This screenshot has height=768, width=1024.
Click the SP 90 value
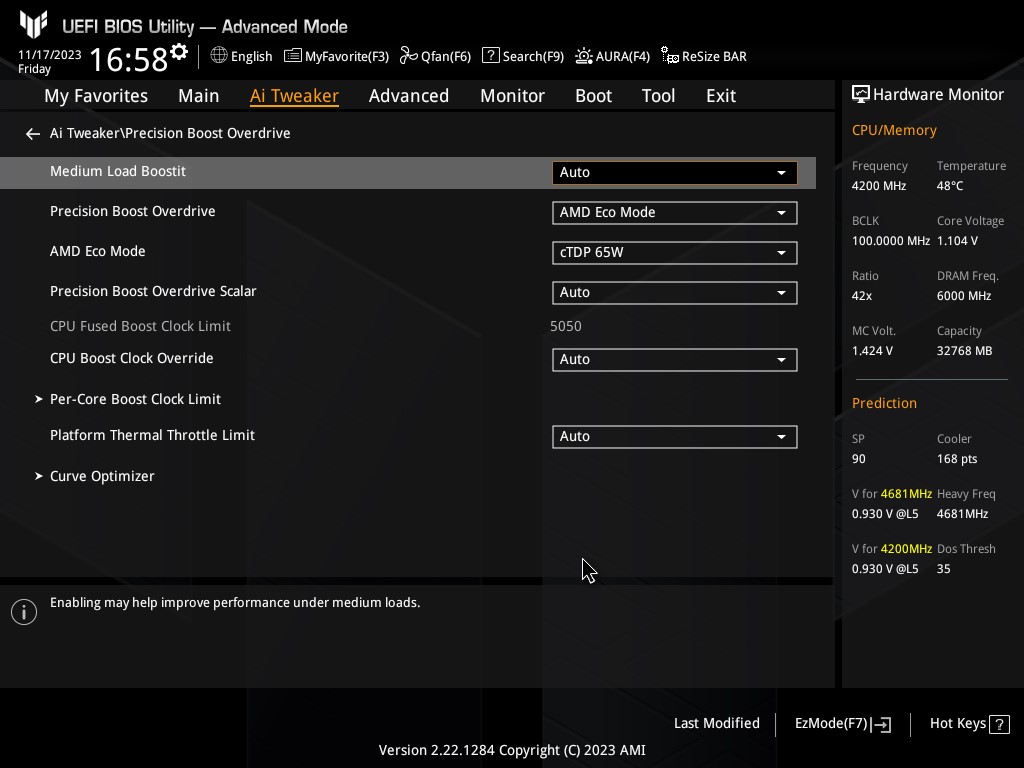click(858, 459)
